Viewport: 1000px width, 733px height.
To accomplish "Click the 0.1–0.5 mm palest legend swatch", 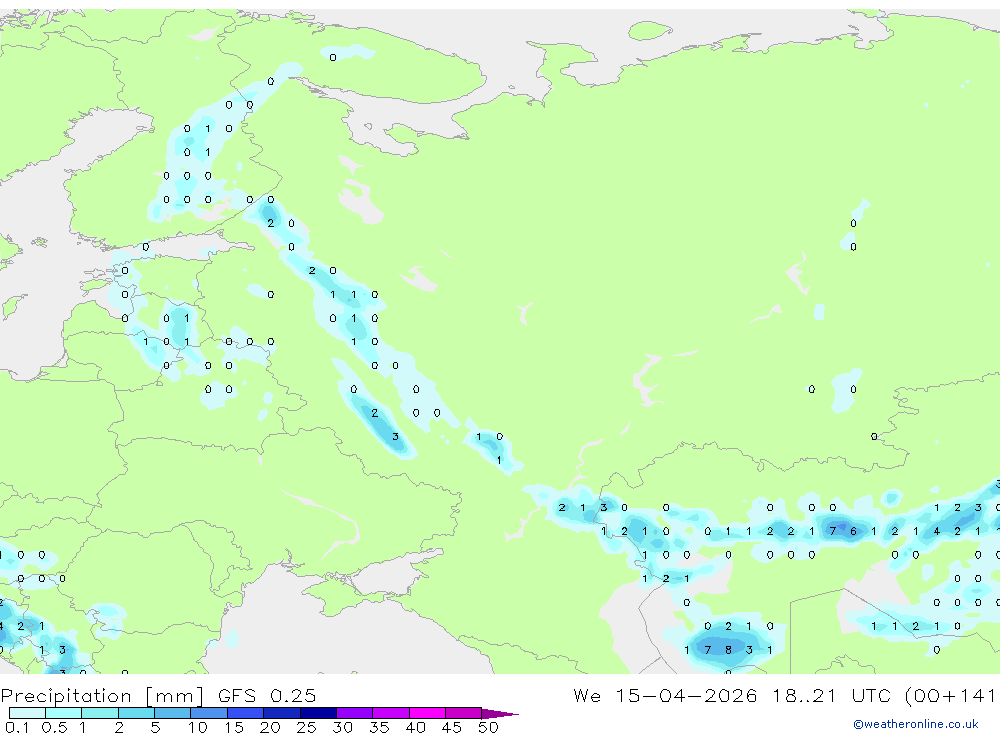I will coord(27,713).
